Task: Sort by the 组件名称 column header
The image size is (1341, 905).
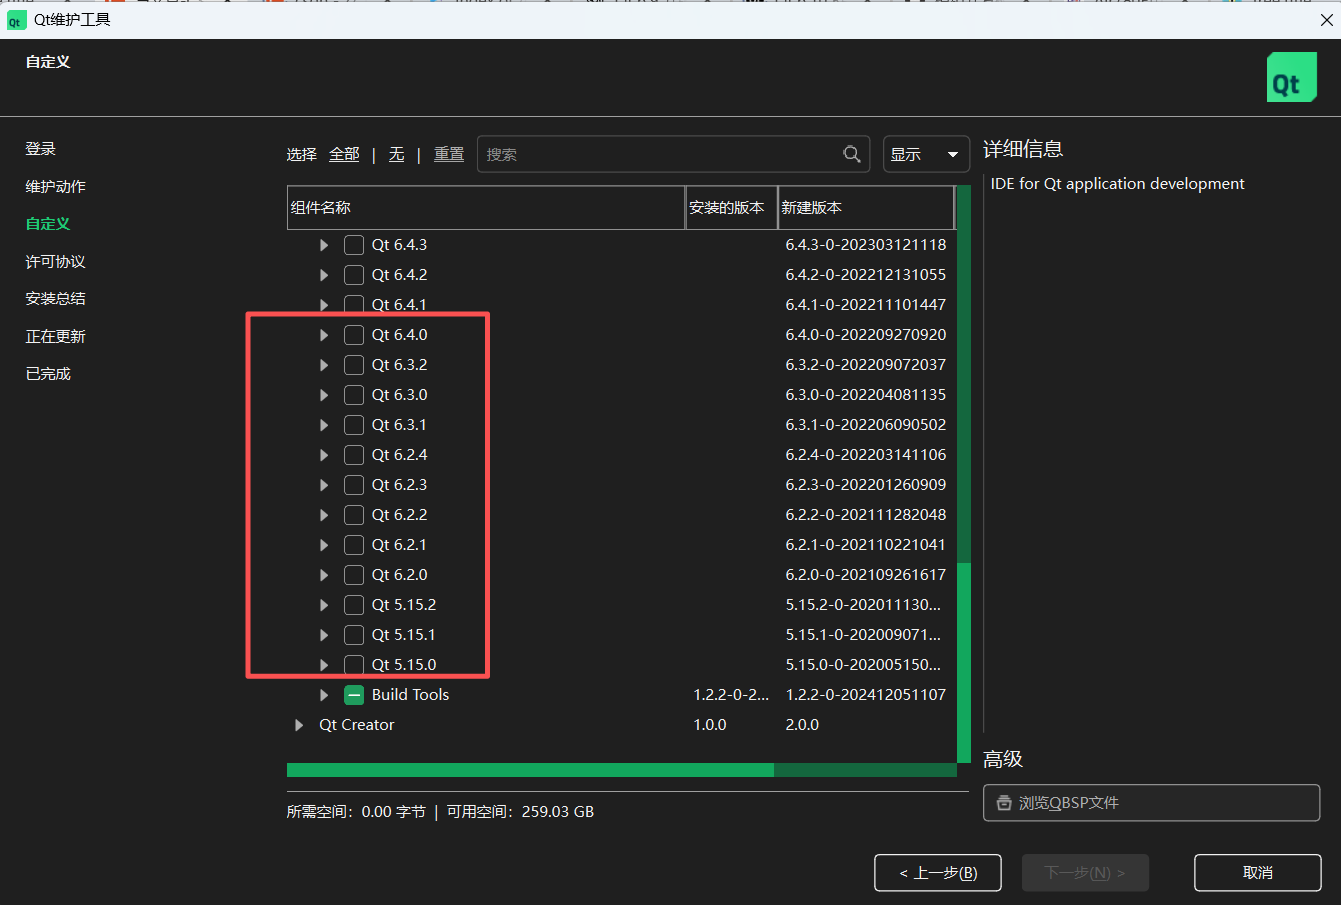Action: 486,208
